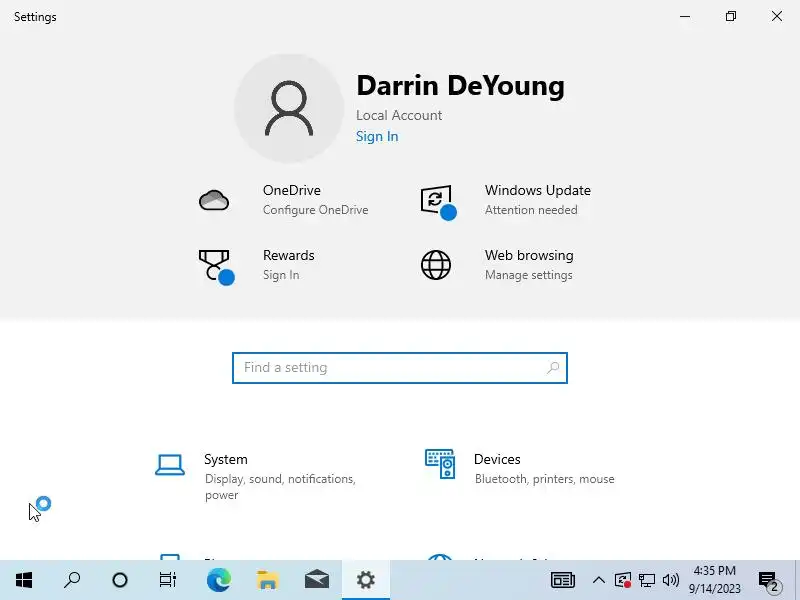This screenshot has width=800, height=600.
Task: Open the OneDrive cloud icon
Action: [214, 200]
